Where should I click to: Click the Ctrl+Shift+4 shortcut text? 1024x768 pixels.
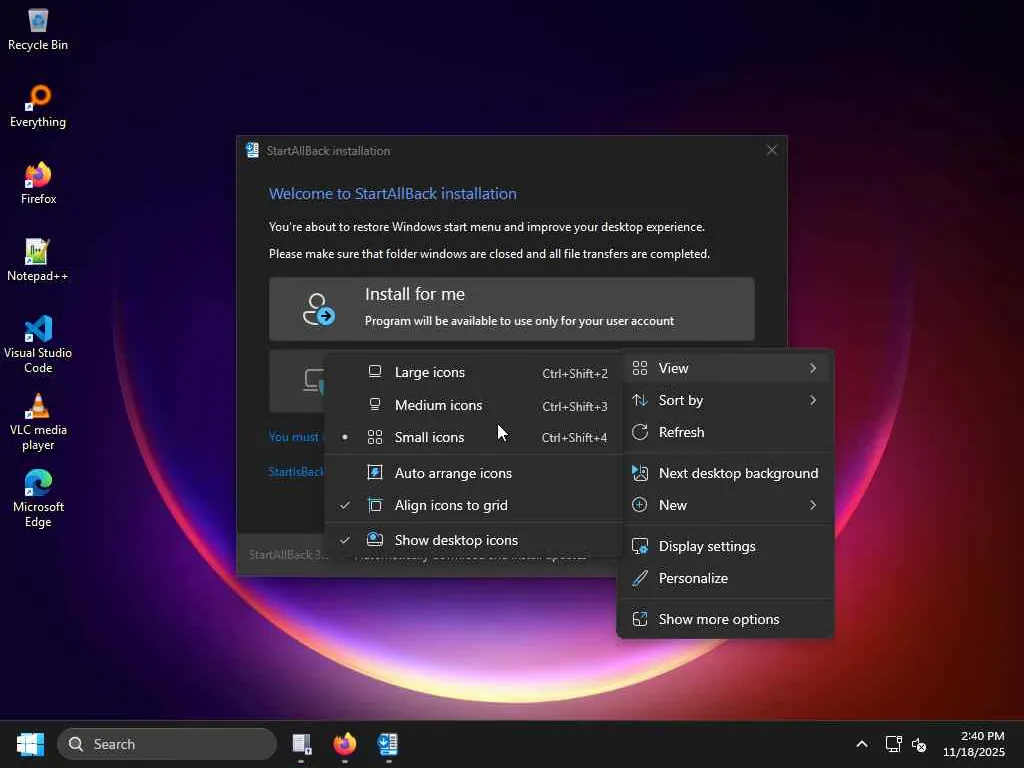(x=574, y=438)
